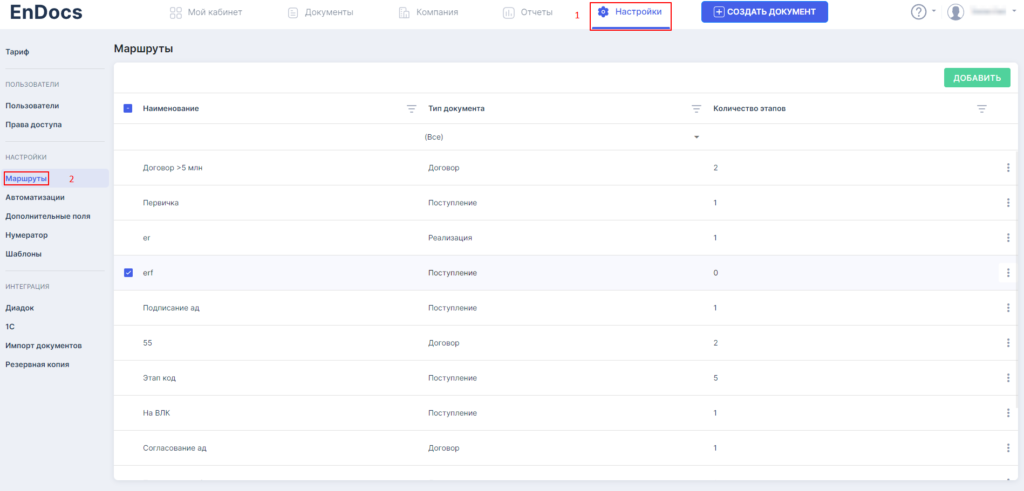
Task: Select Маршруты in the sidebar
Action: point(26,178)
